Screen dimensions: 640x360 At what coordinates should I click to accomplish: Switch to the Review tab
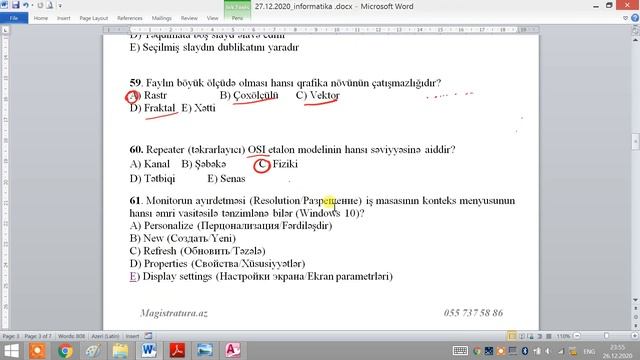189,18
